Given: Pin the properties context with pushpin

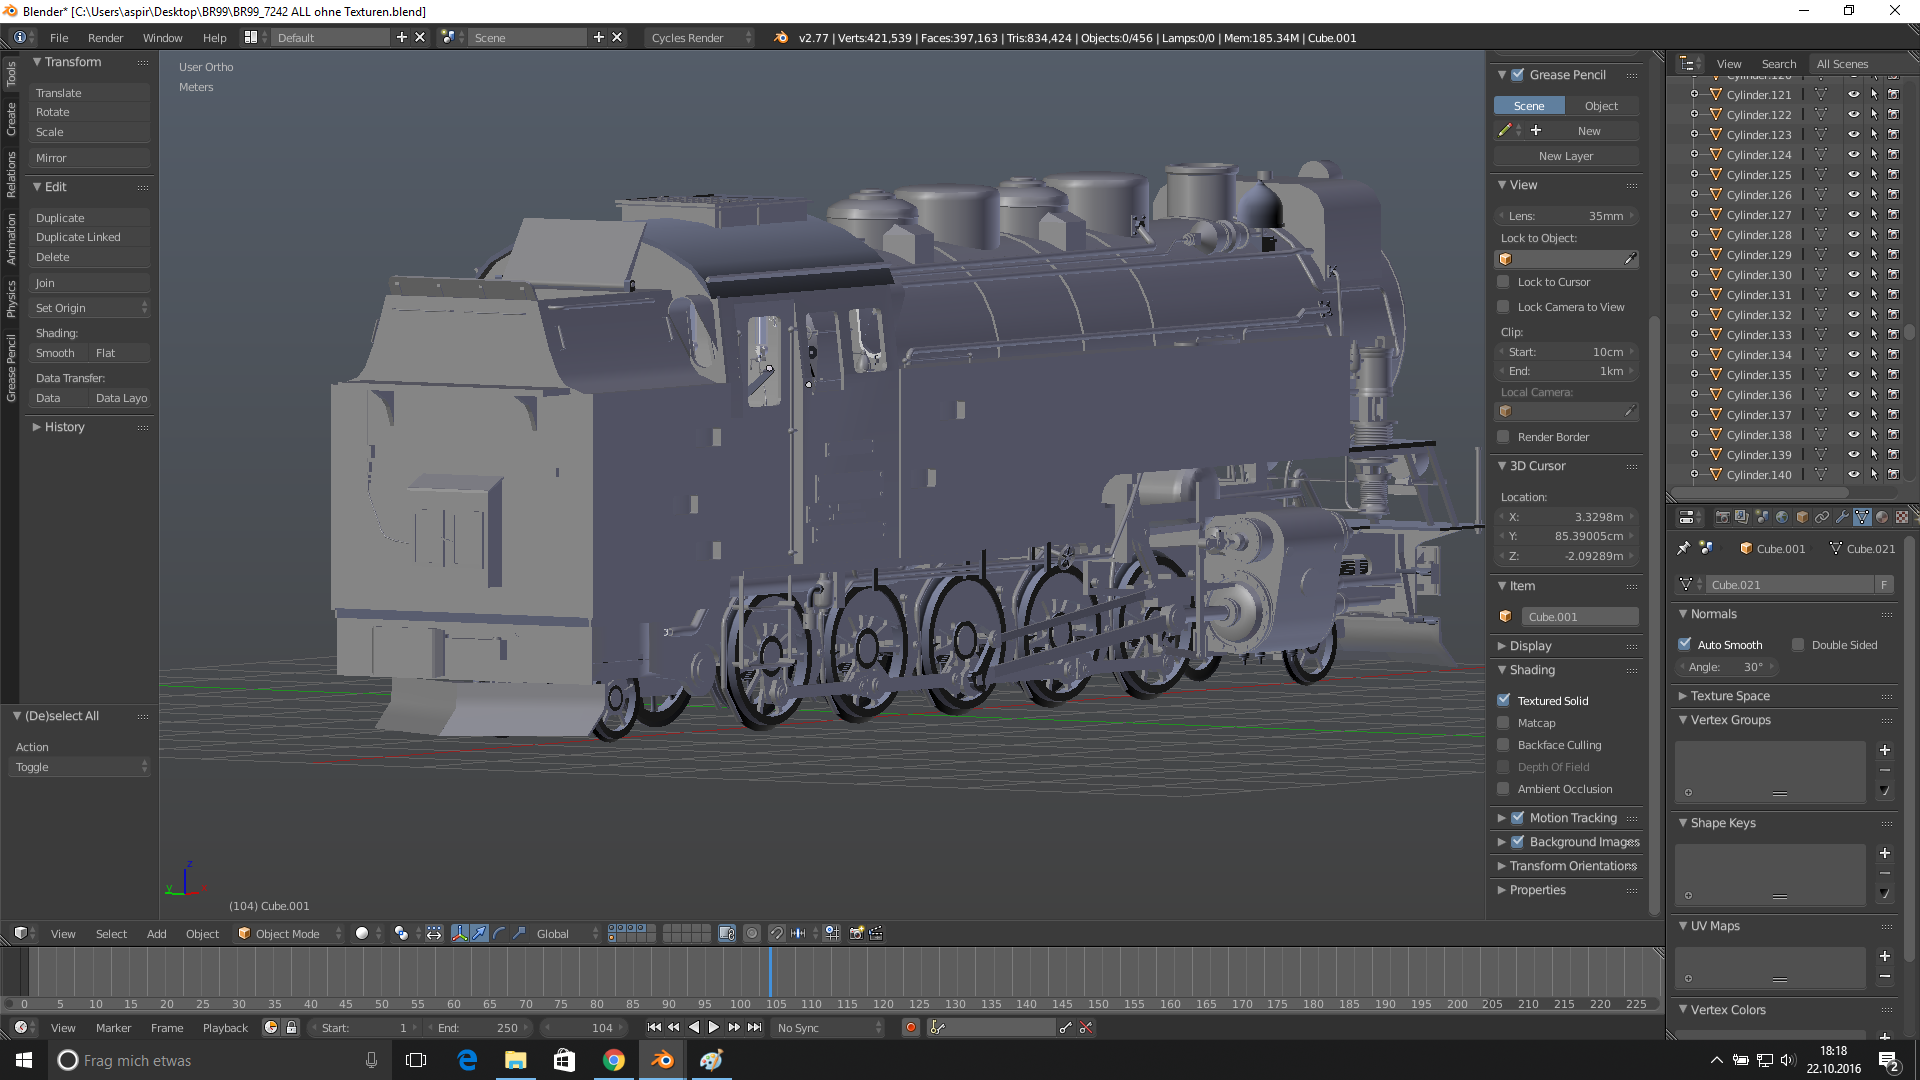Looking at the screenshot, I should coord(1684,548).
